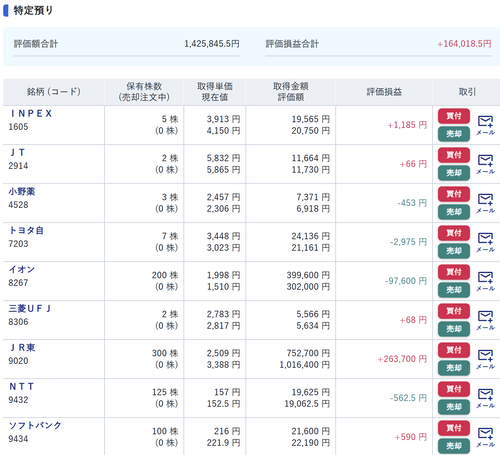Set a mail alert for NTT
The height and width of the screenshot is (455, 500).
(x=485, y=398)
